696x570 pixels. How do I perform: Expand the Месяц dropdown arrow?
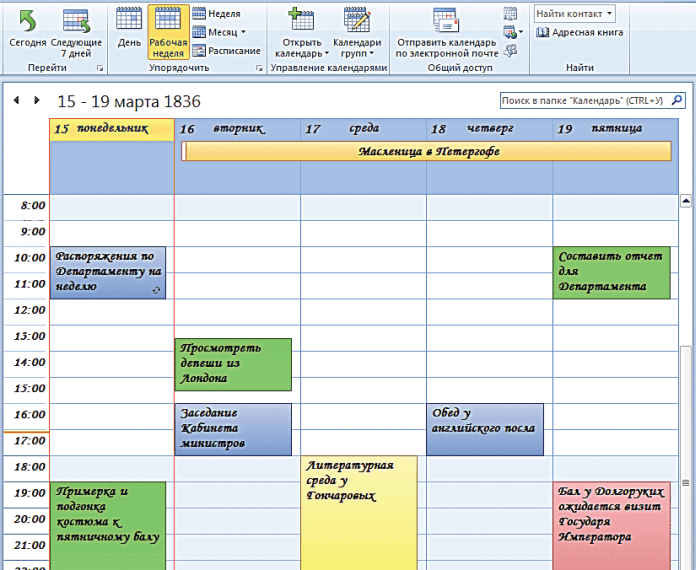click(242, 32)
